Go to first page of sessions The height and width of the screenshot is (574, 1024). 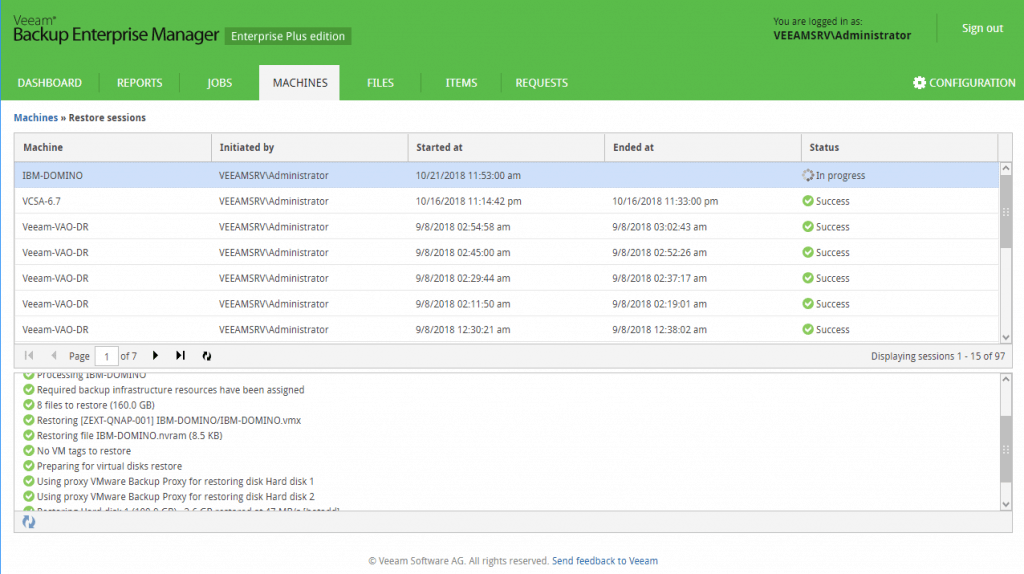(29, 355)
